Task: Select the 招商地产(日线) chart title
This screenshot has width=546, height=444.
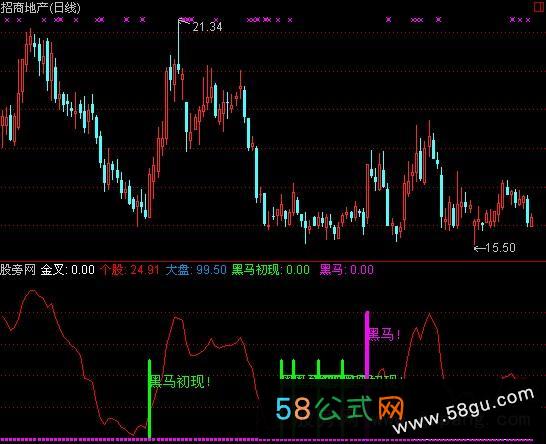Action: point(40,8)
